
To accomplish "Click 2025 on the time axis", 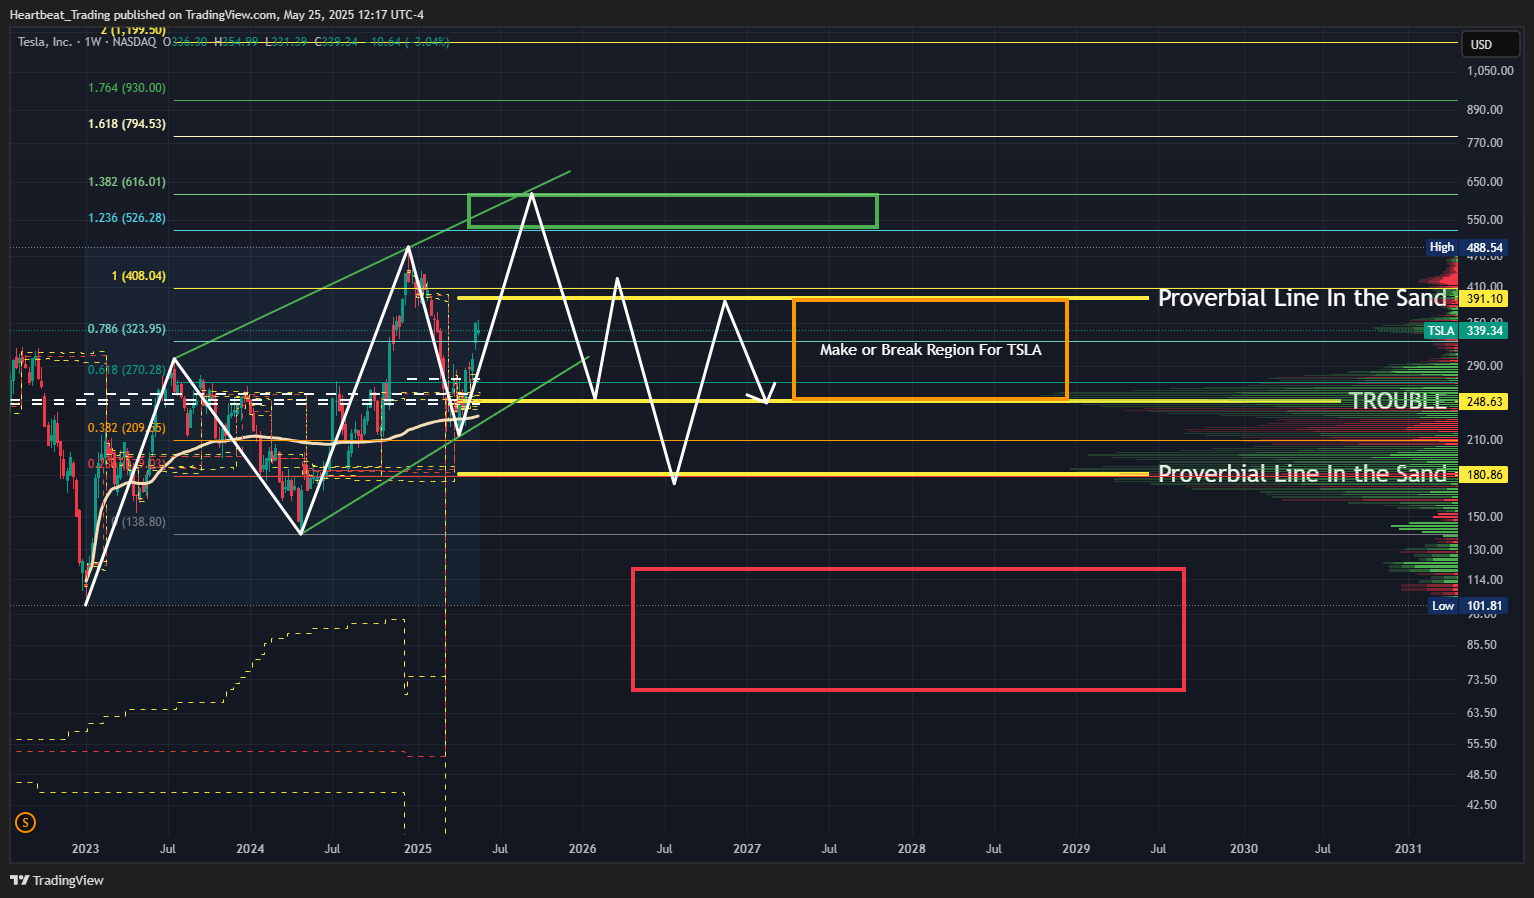I will point(418,849).
